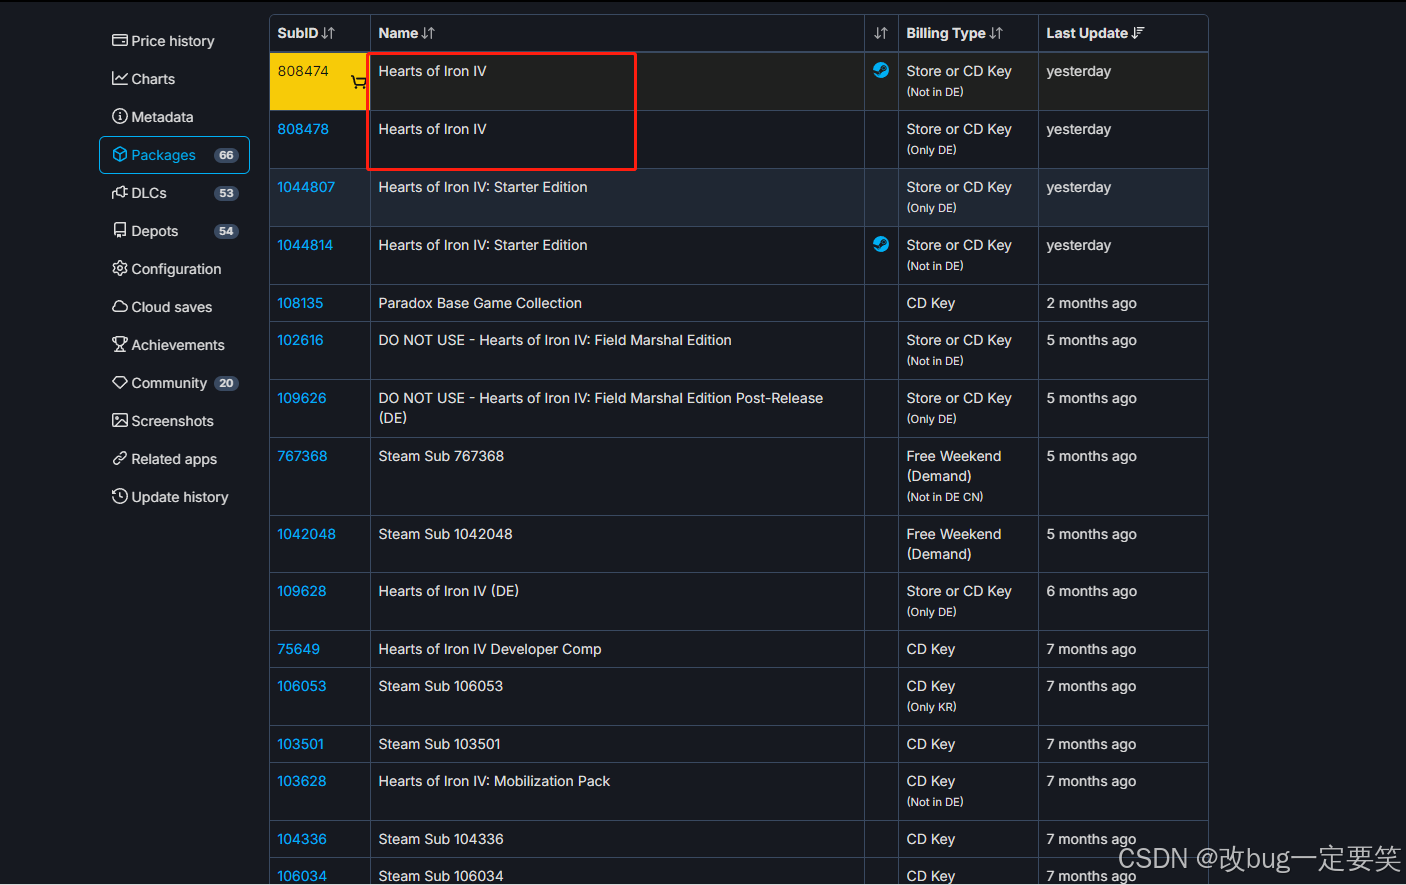Click 'Steam Sub 1042048' name cell
This screenshot has height=885, width=1406.
(x=617, y=543)
